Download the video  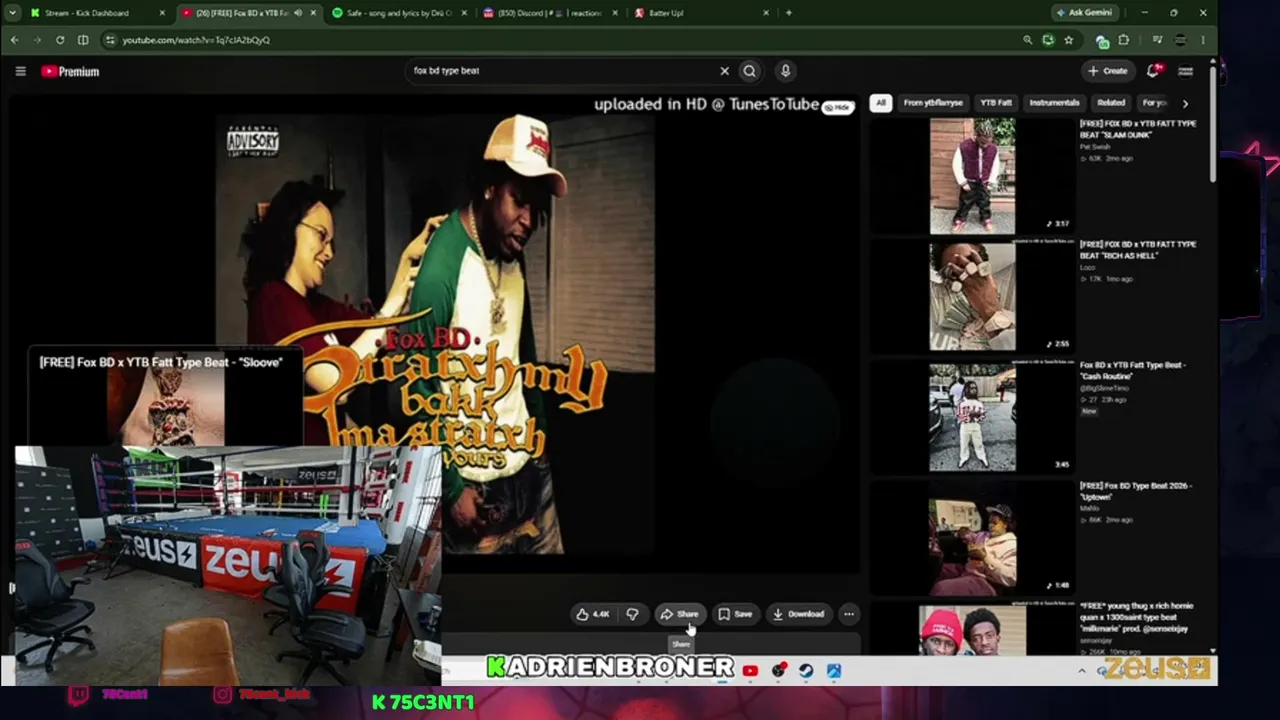pyautogui.click(x=799, y=614)
